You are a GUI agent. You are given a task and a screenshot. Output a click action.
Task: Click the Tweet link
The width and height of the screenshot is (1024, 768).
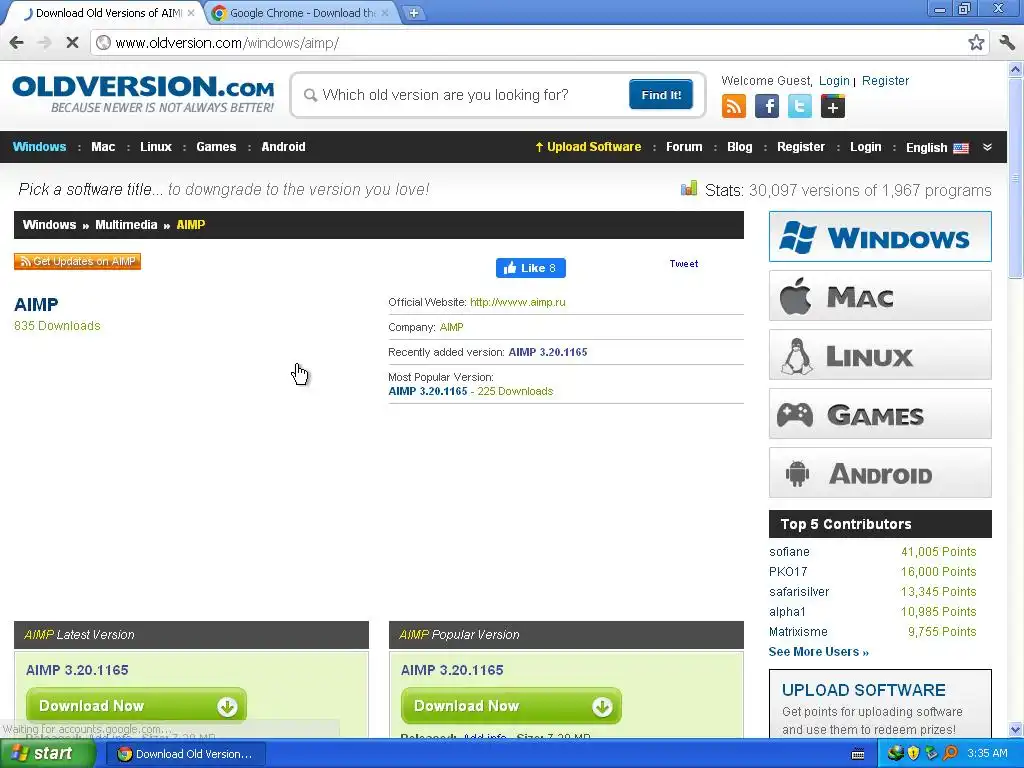click(684, 264)
